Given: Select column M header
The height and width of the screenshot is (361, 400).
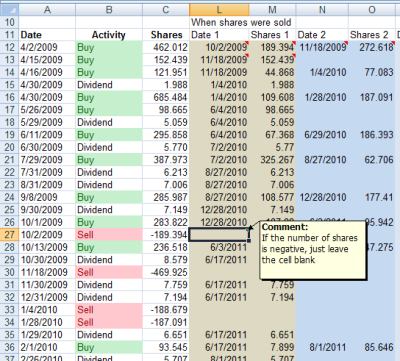Looking at the screenshot, I should click(x=272, y=10).
